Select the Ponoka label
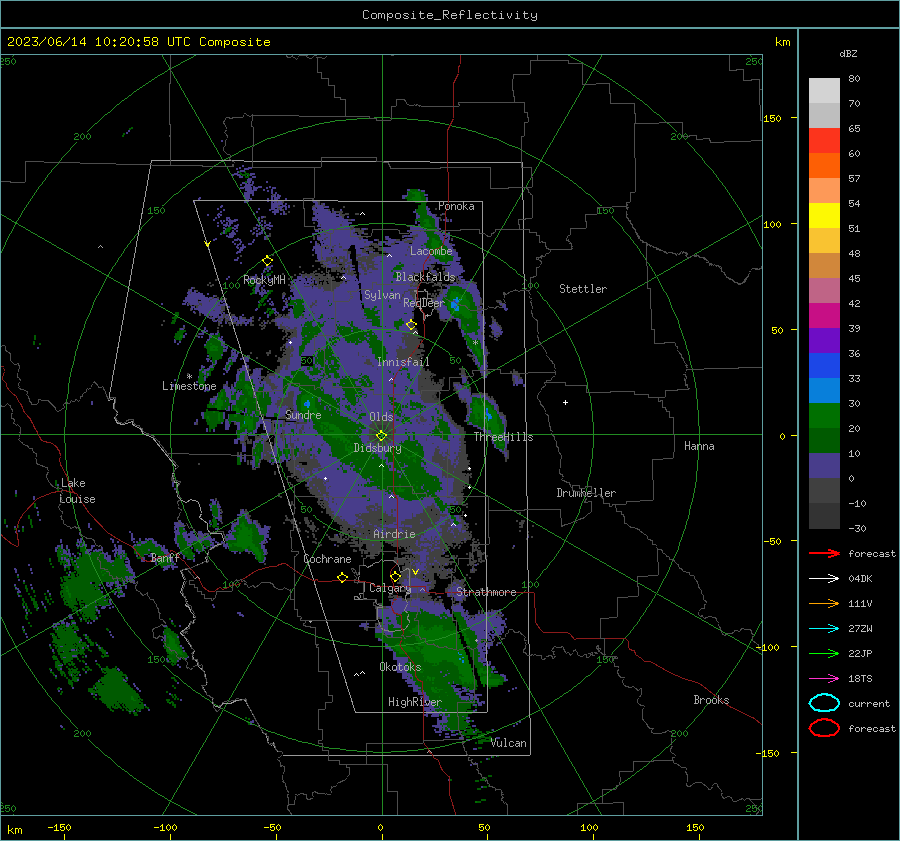Image resolution: width=900 pixels, height=841 pixels. 456,206
